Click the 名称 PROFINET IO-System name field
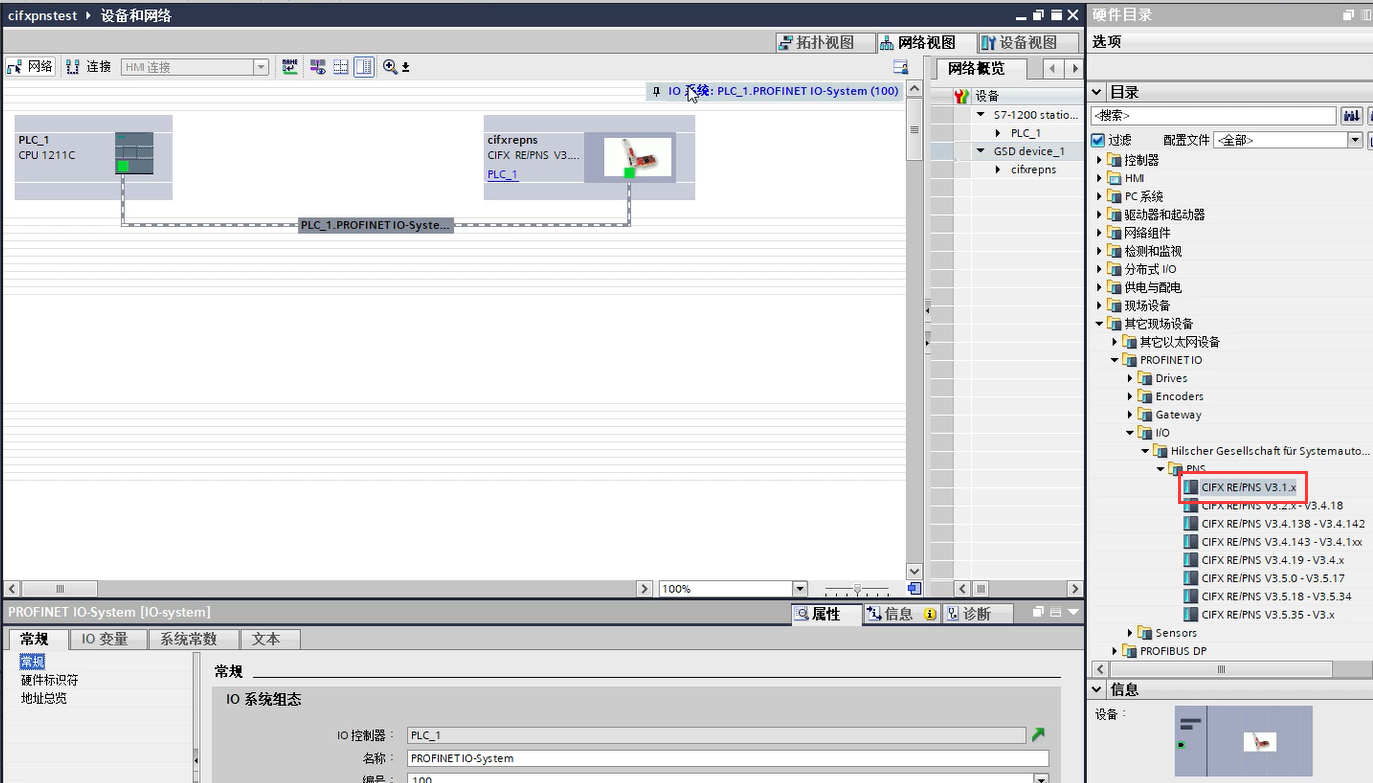1373x783 pixels. (728, 758)
